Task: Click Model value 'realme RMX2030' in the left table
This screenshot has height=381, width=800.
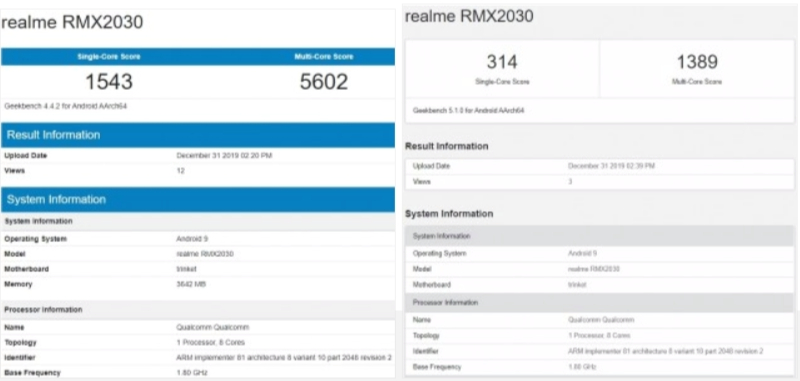Action: click(x=205, y=254)
